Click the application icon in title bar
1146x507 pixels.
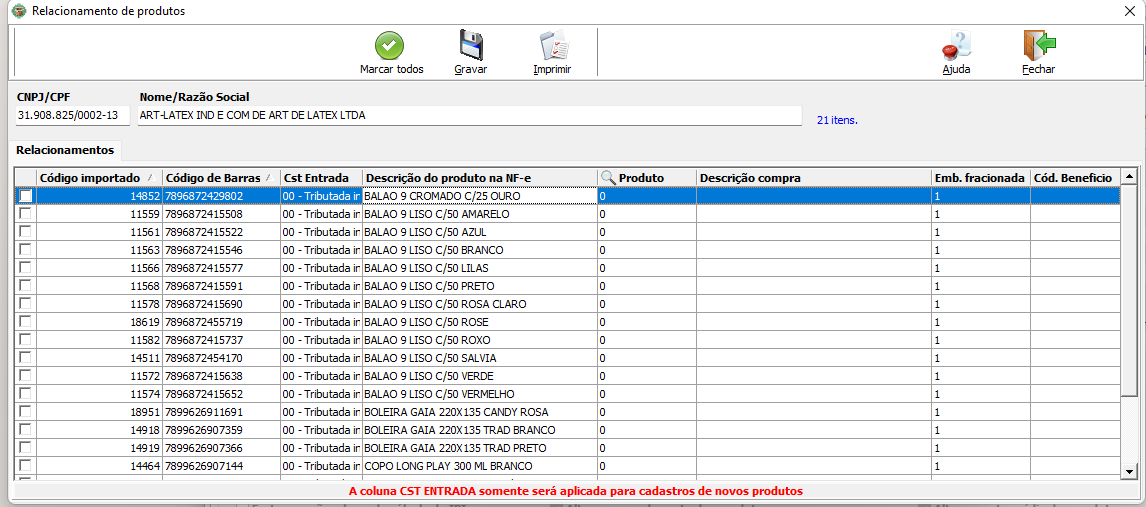(19, 11)
